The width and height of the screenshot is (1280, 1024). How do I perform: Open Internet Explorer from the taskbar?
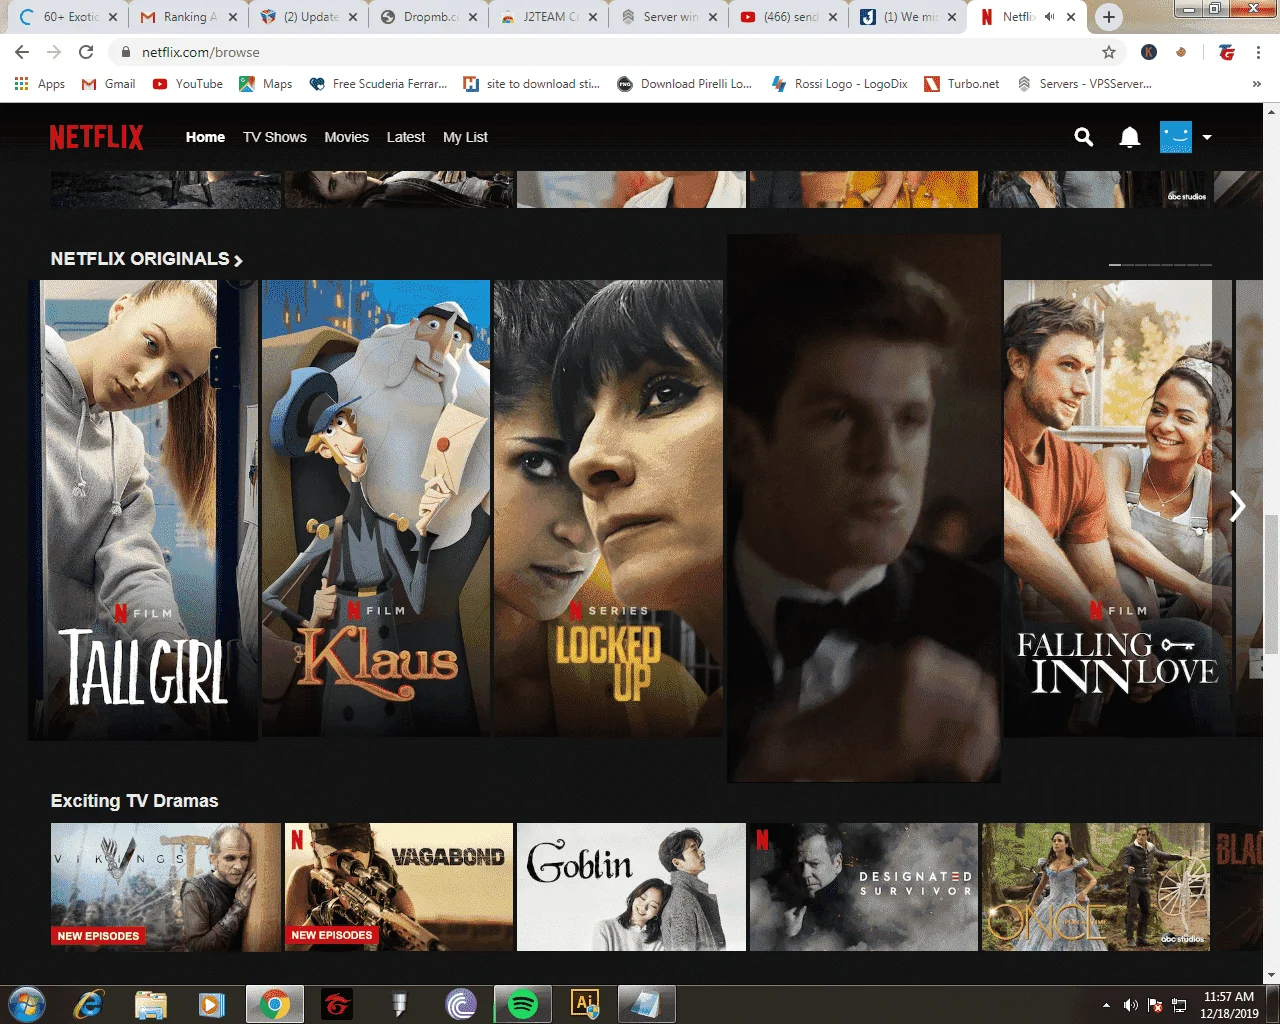click(89, 1003)
